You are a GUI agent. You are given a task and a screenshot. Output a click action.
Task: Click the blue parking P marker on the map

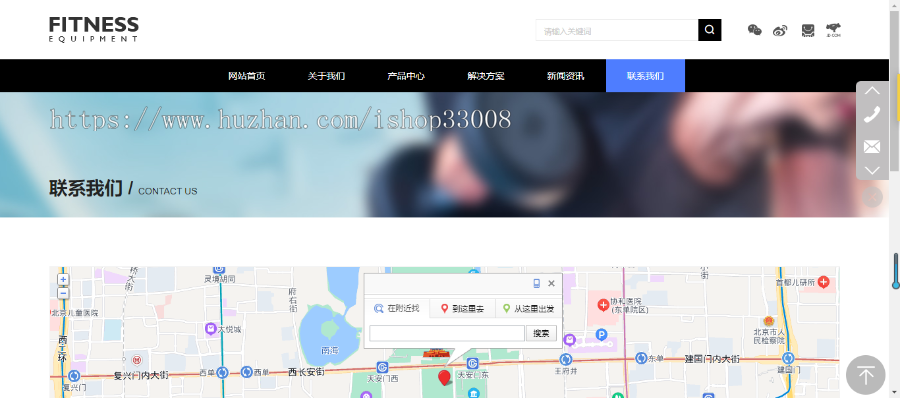[601, 334]
